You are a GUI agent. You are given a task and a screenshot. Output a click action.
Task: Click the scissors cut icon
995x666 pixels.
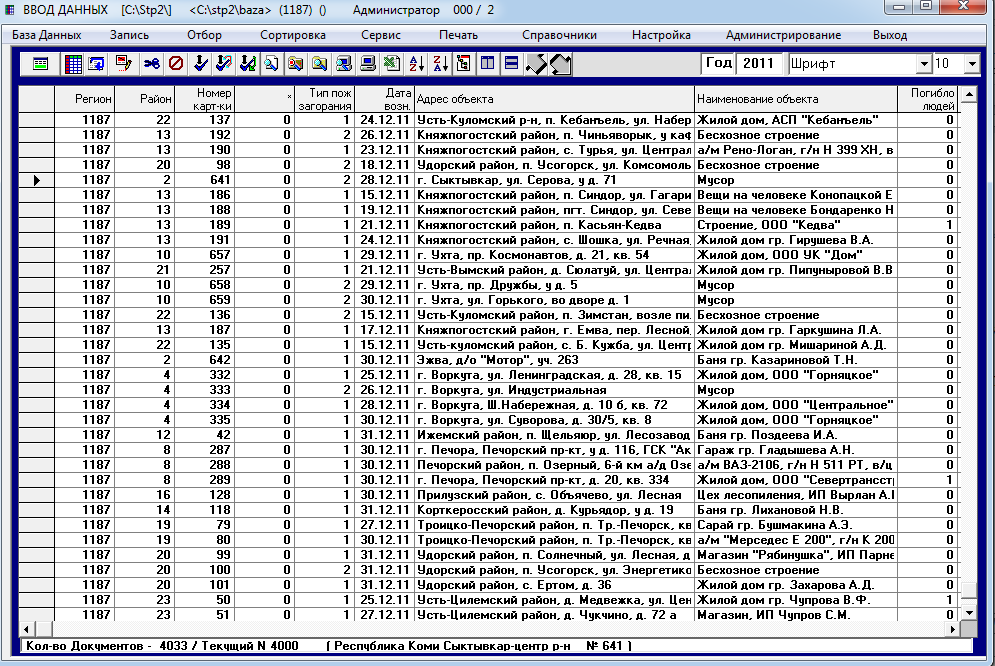pos(151,63)
